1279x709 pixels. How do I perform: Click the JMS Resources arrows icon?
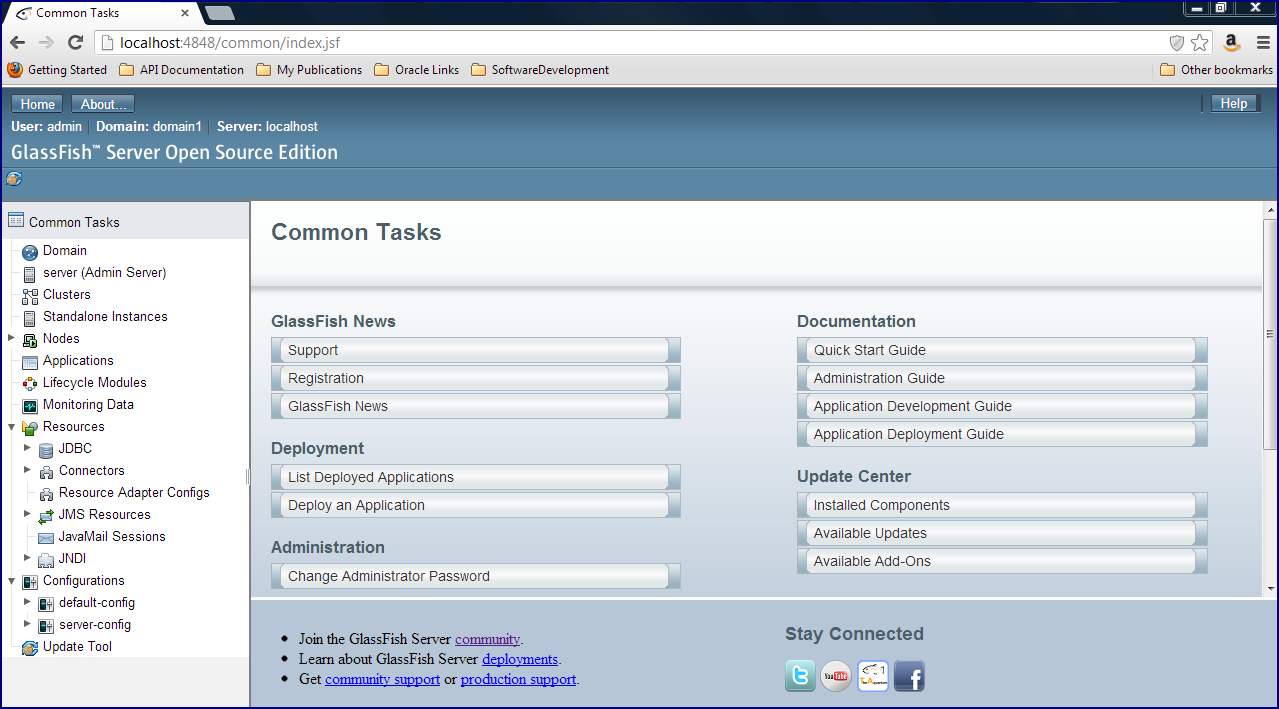[x=46, y=516]
